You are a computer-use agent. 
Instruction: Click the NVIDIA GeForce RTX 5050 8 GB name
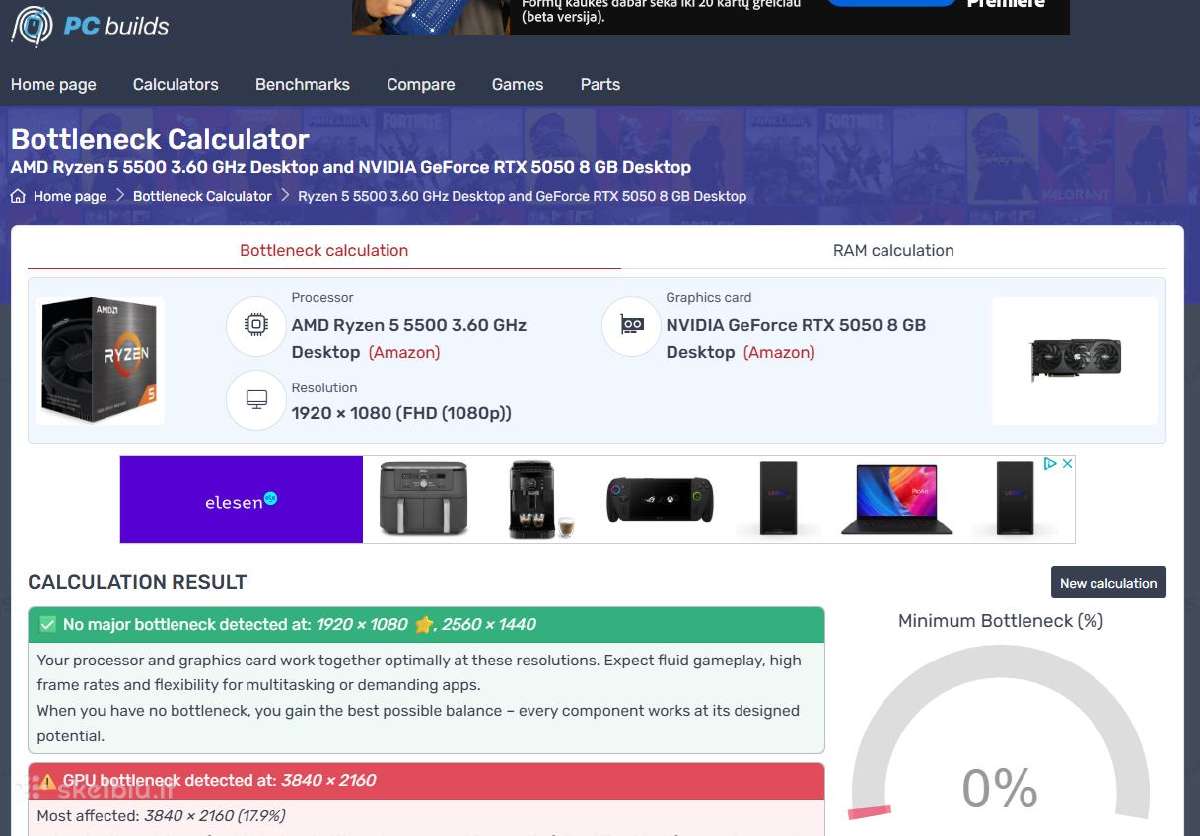tap(796, 338)
